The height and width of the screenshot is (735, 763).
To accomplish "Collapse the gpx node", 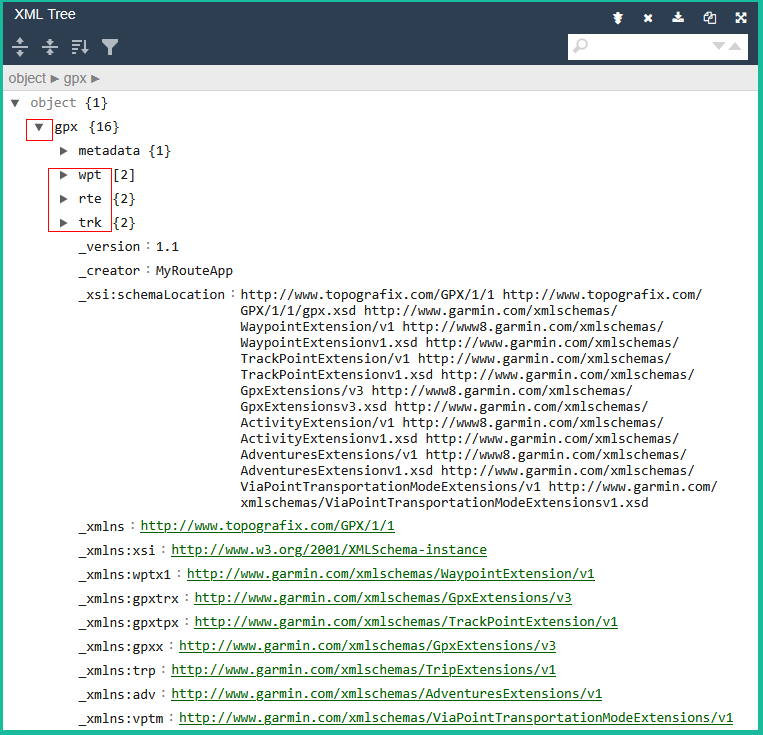I will 39,127.
